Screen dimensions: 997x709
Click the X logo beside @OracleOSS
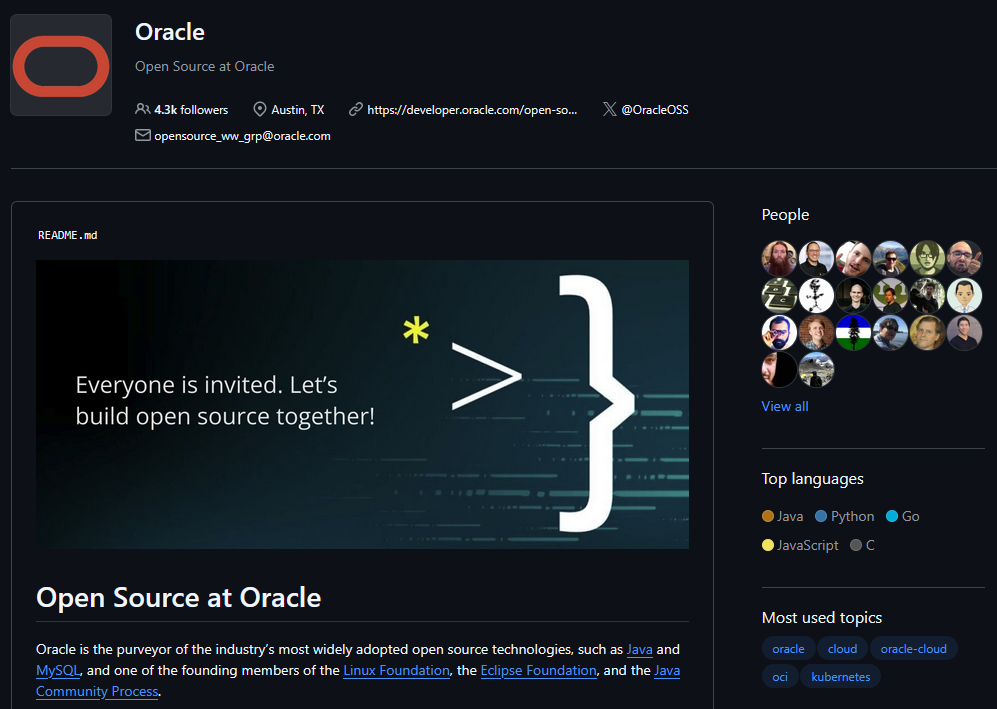click(x=610, y=110)
